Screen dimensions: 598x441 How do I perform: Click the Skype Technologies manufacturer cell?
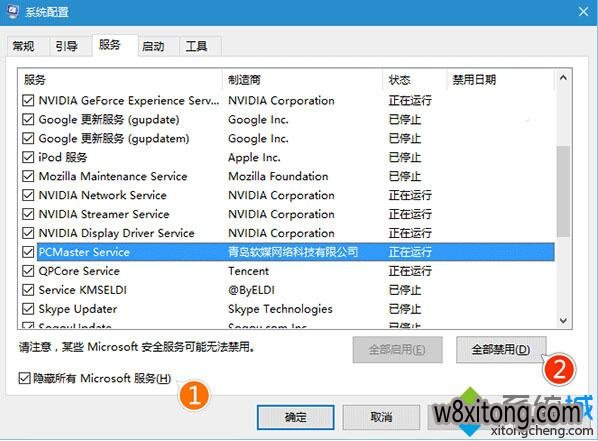point(280,309)
